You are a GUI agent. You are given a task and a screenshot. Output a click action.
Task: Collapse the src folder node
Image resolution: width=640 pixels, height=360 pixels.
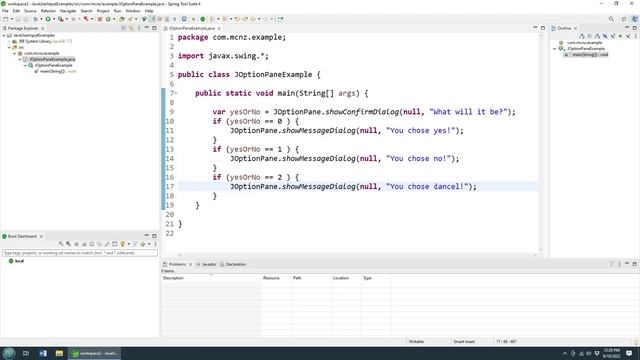pyautogui.click(x=9, y=47)
